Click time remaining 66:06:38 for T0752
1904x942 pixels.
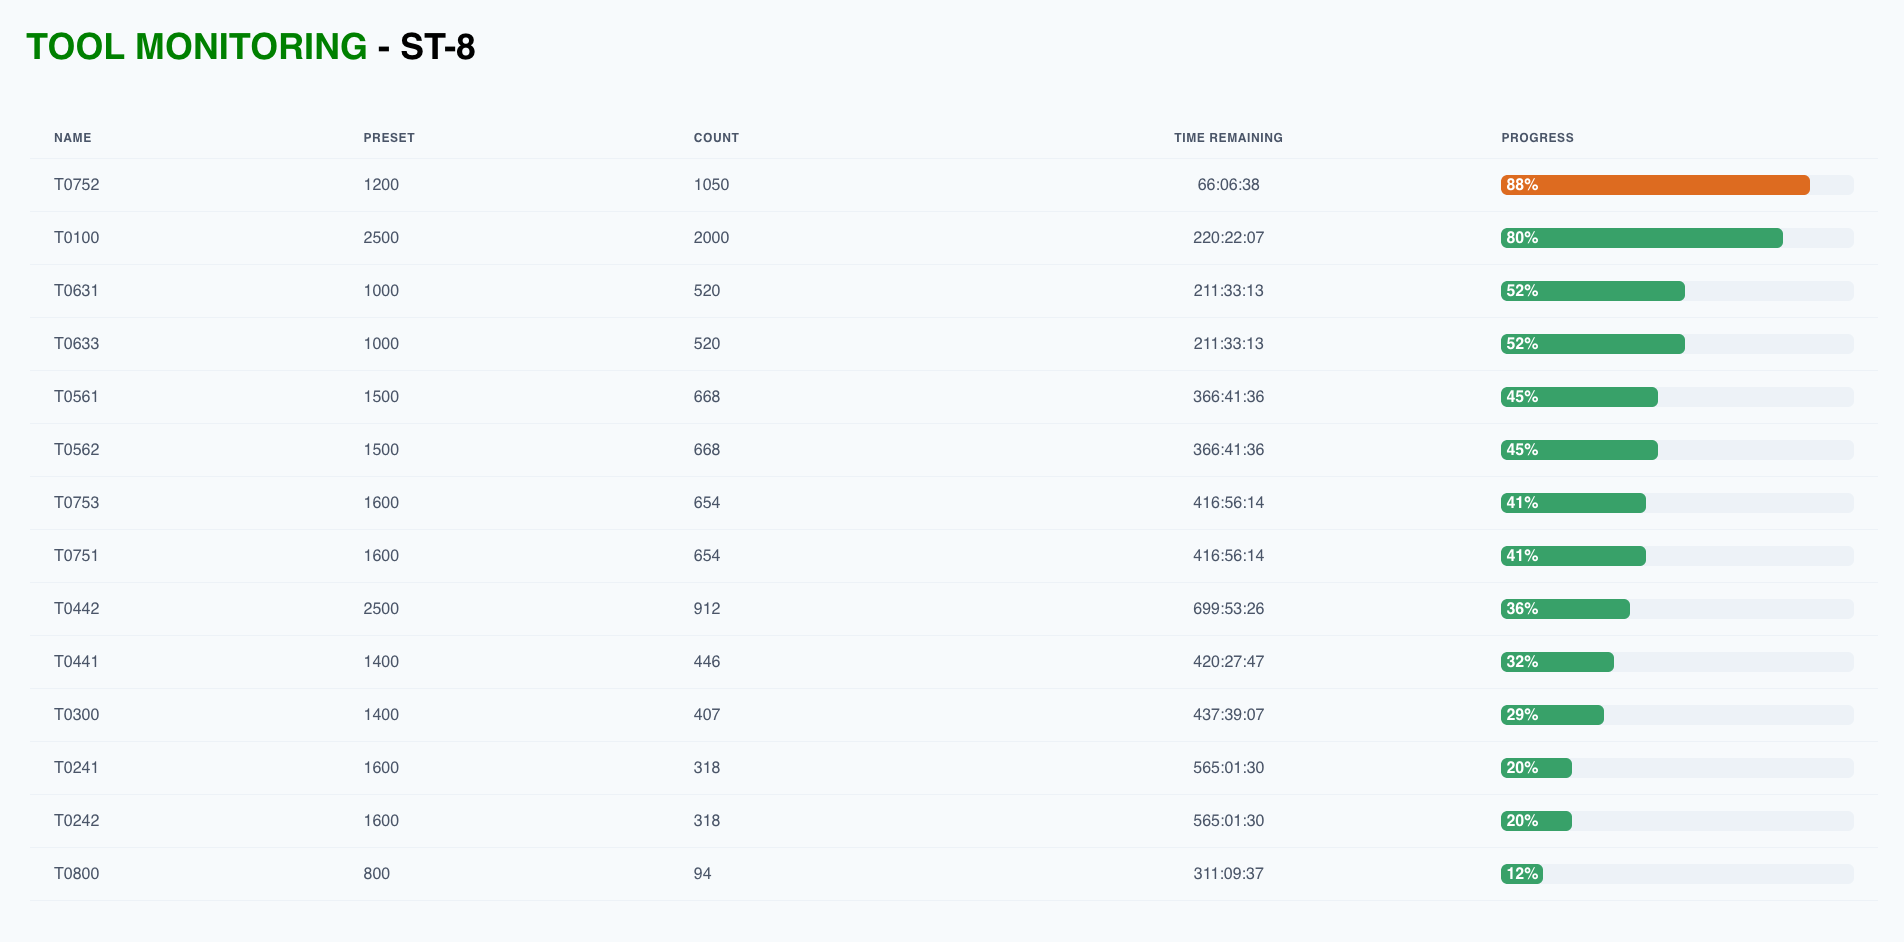1228,184
